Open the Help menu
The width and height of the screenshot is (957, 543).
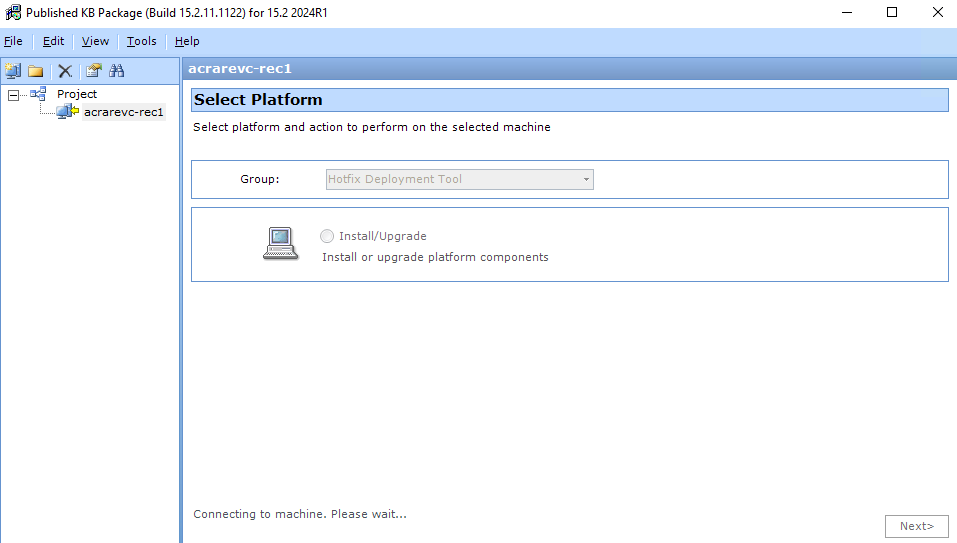(187, 41)
